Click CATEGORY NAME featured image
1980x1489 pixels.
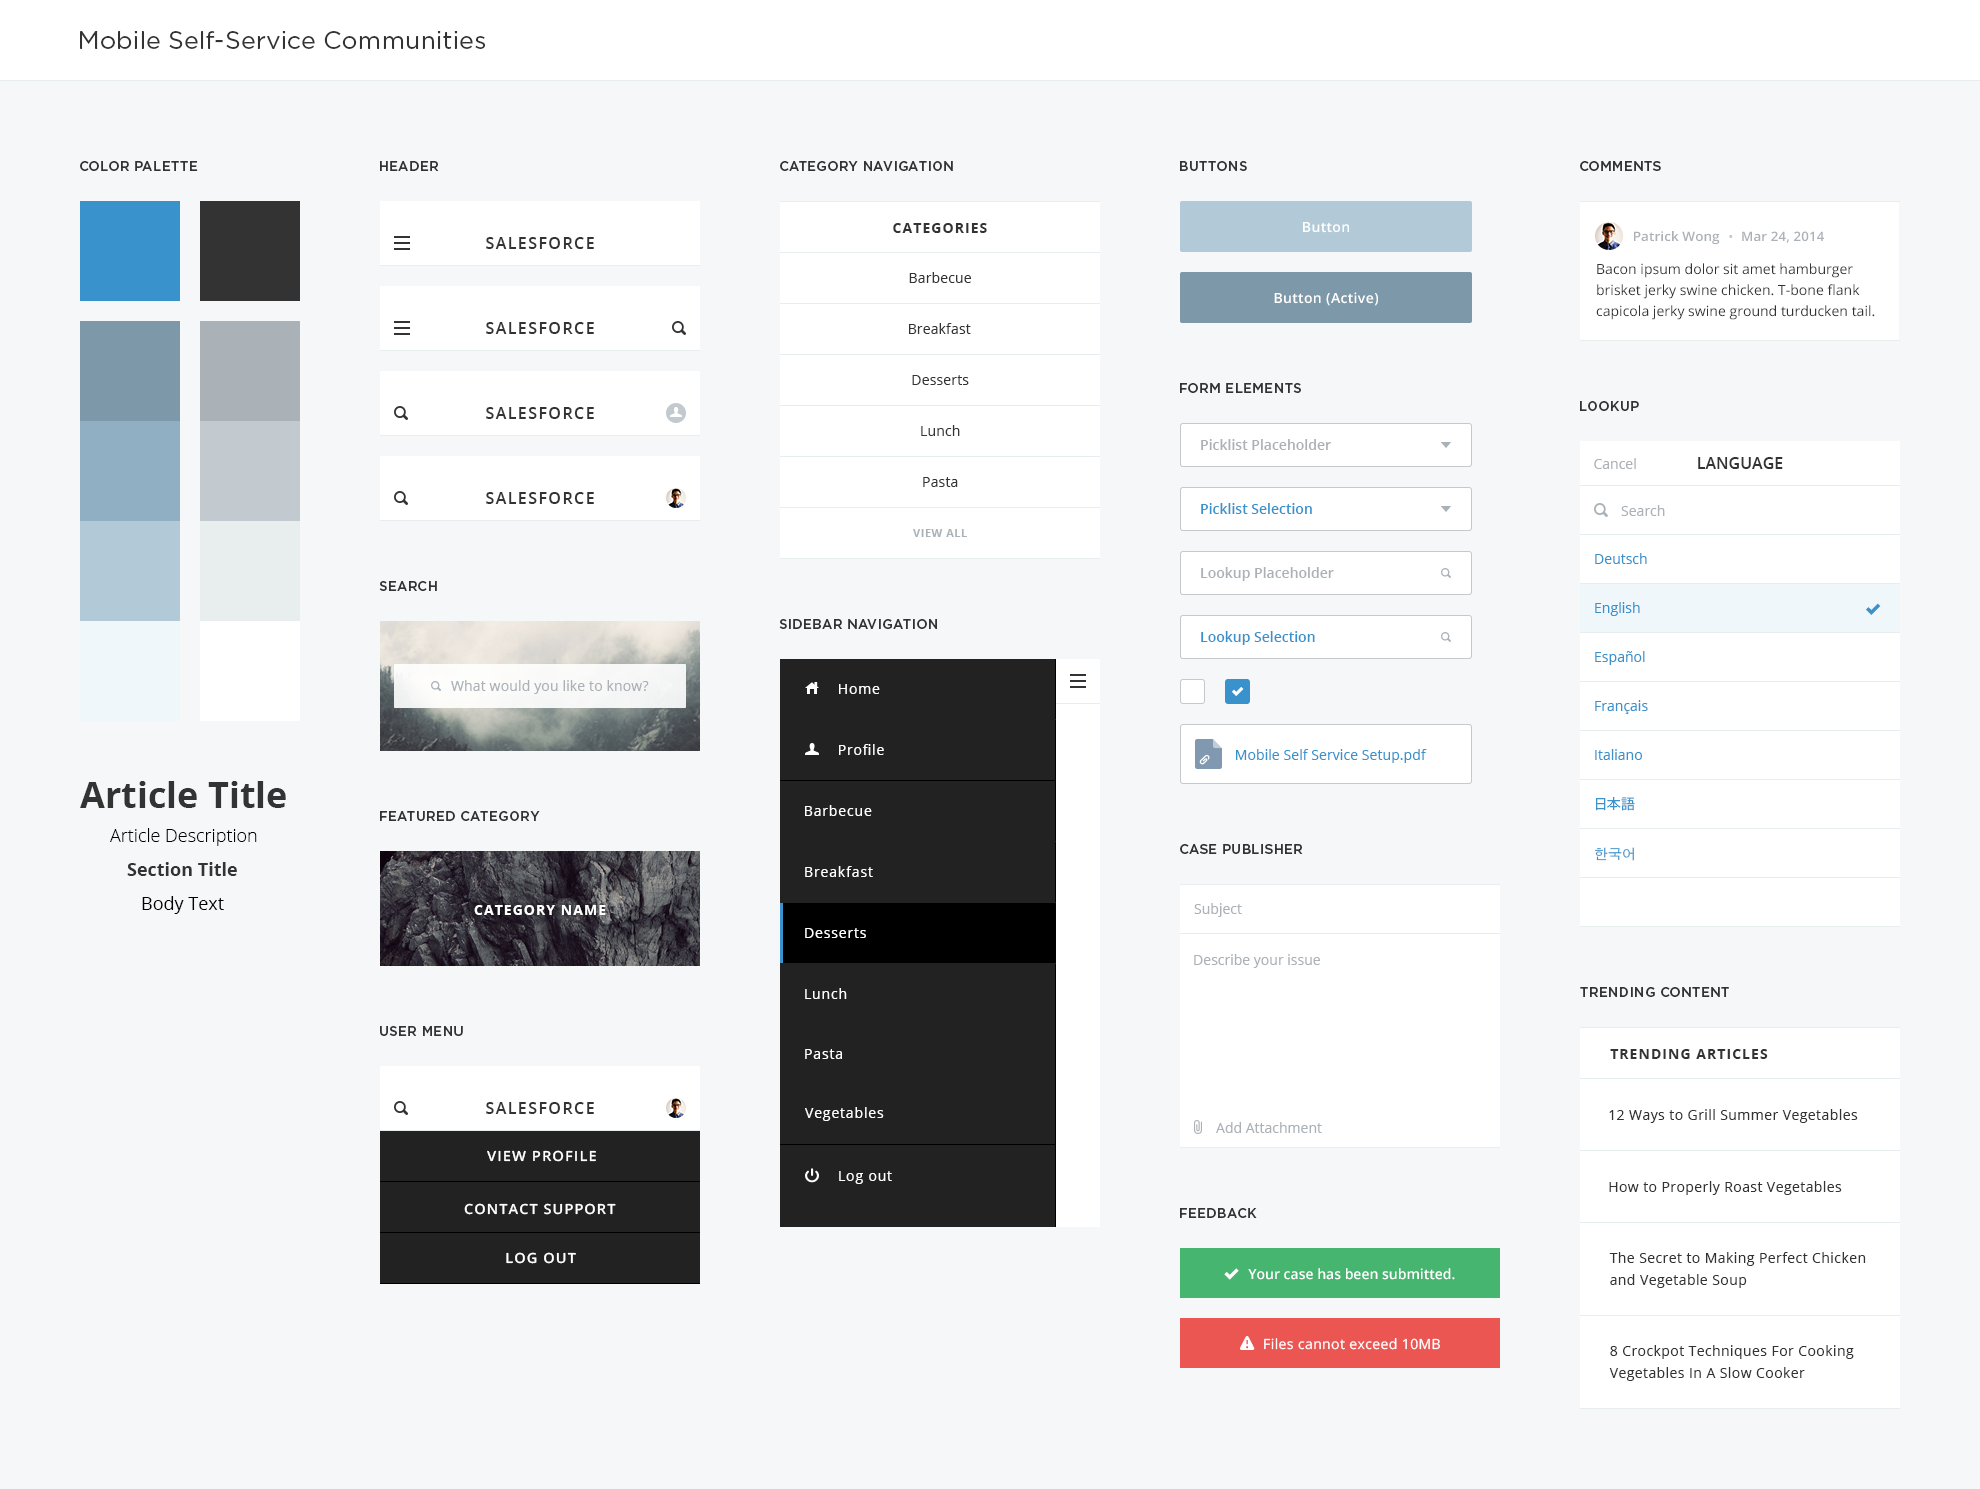click(x=540, y=909)
